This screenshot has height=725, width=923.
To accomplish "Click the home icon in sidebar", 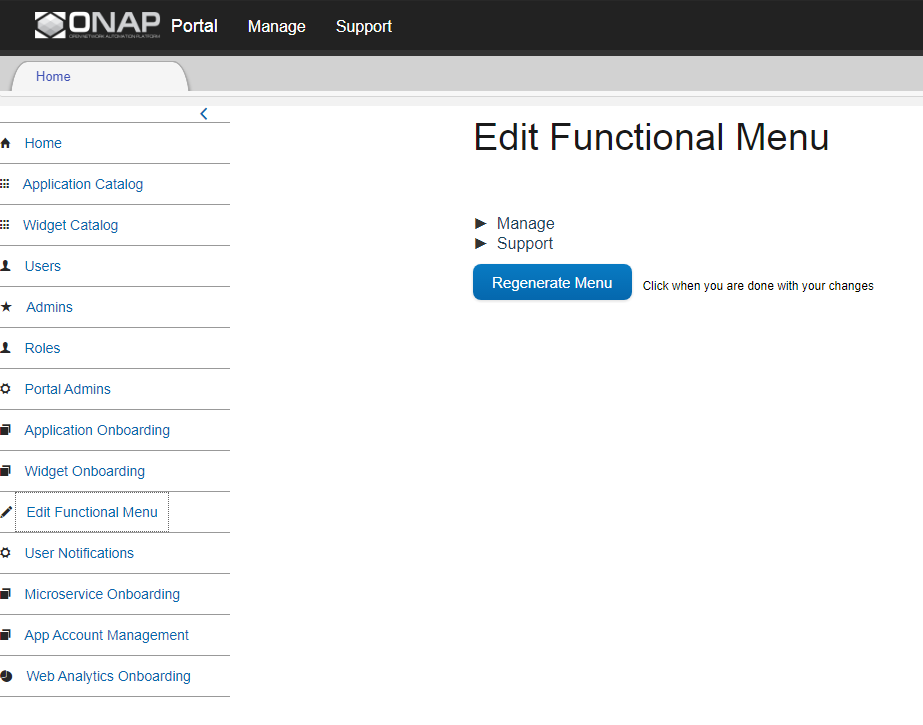I will (x=5, y=143).
